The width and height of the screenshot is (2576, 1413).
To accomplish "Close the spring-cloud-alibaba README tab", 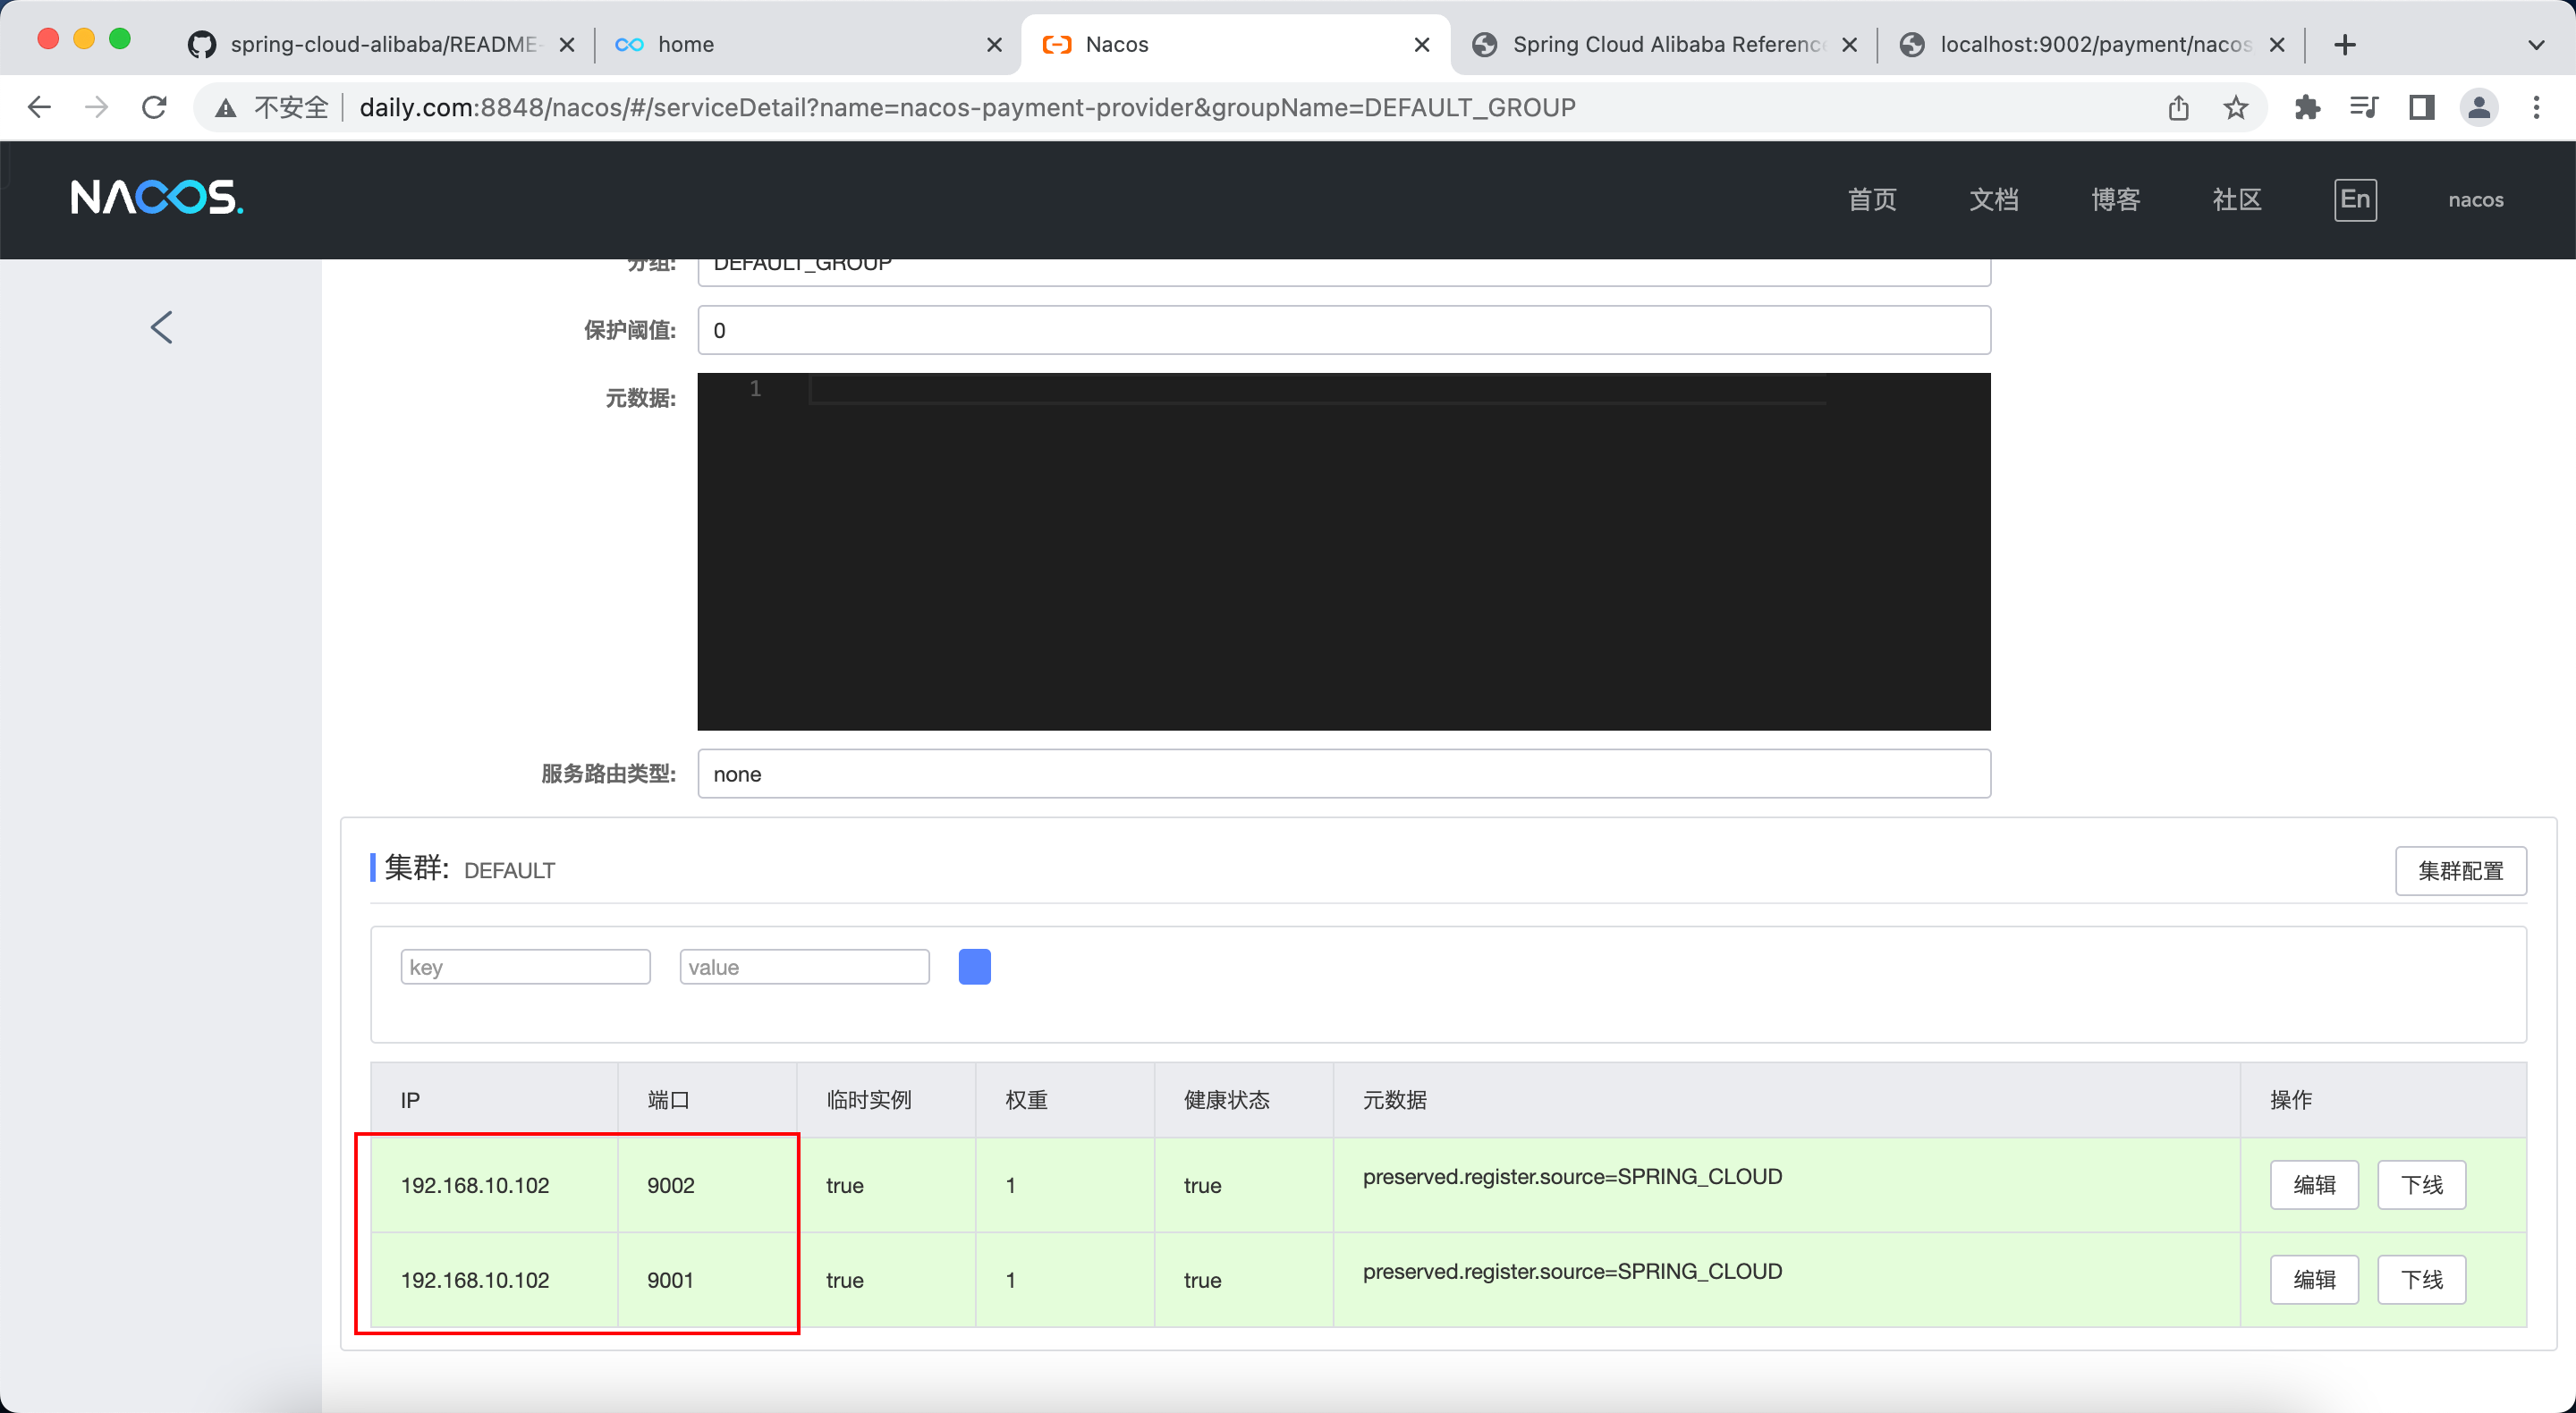I will (566, 44).
